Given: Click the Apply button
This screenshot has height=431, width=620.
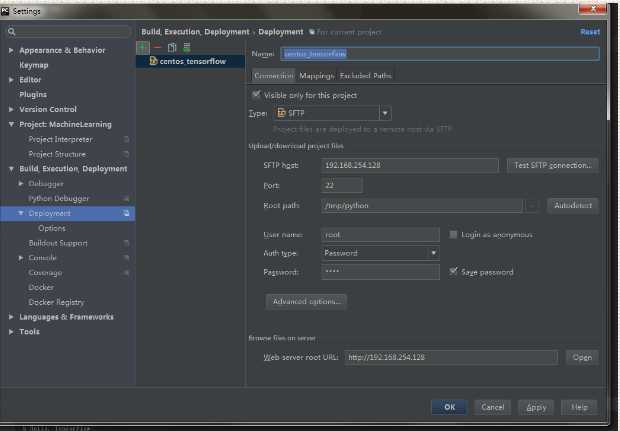Looking at the screenshot, I should click(536, 407).
